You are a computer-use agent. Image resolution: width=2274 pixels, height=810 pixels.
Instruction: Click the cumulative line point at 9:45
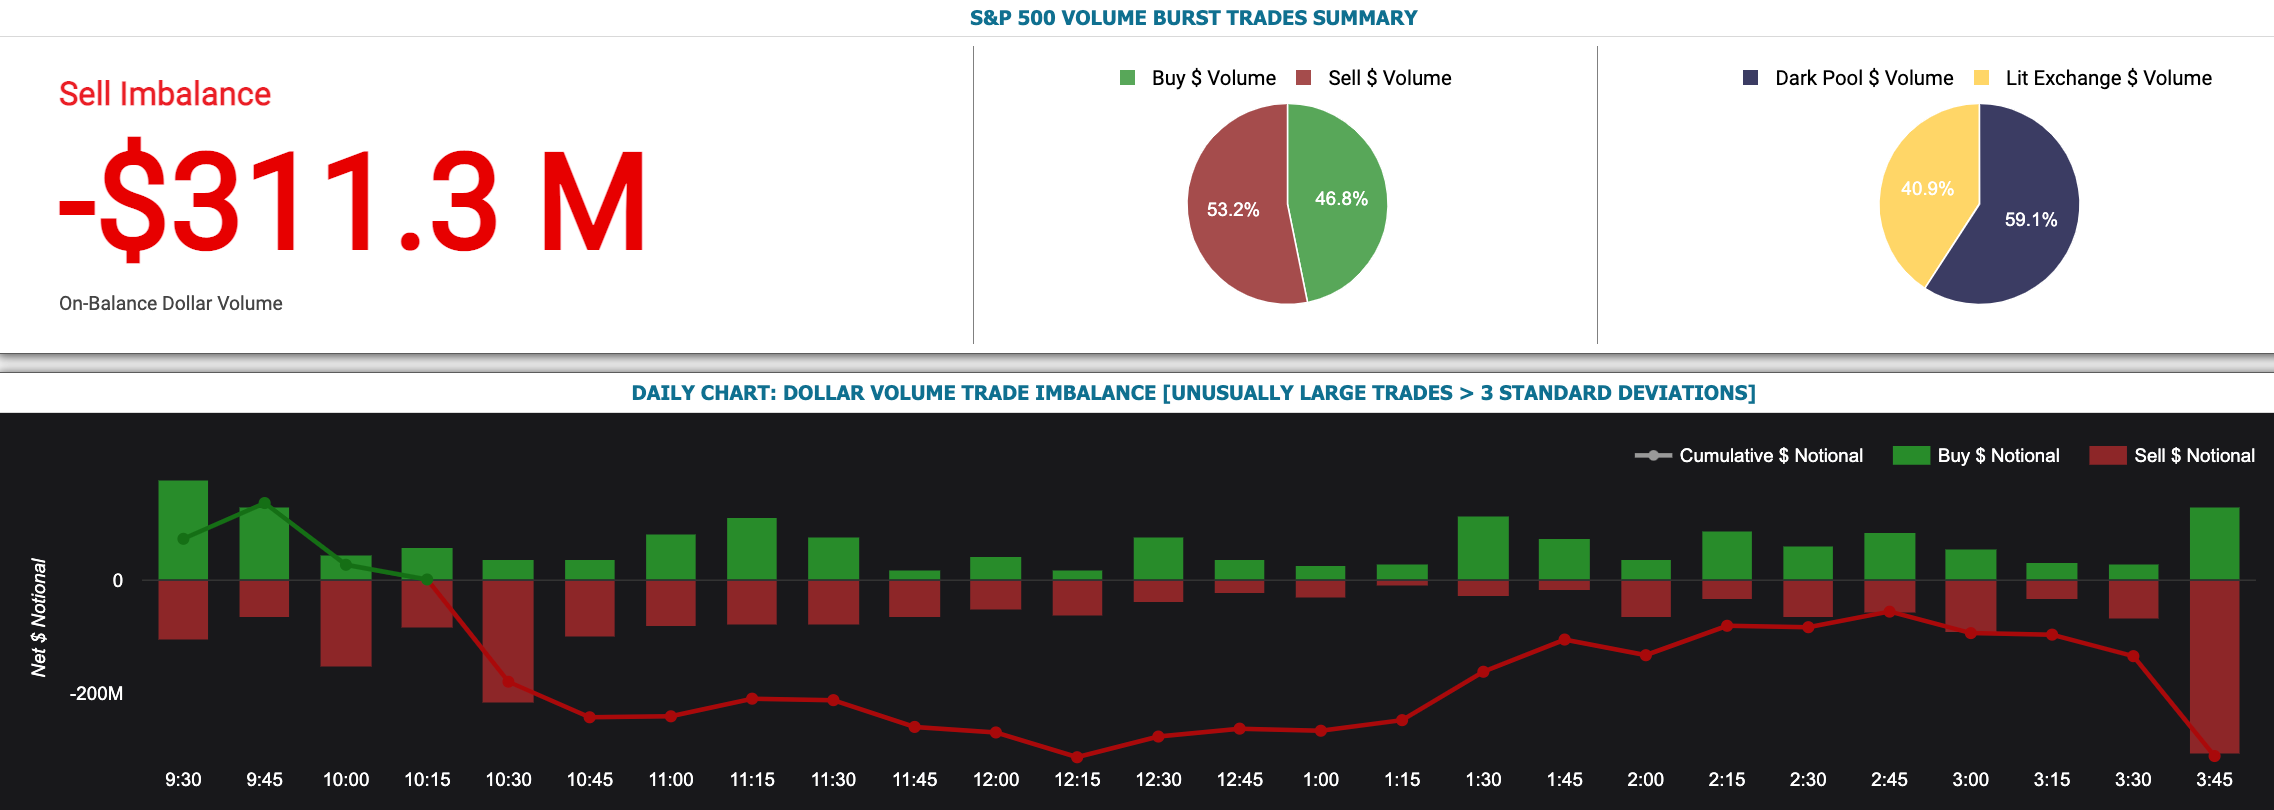[264, 503]
